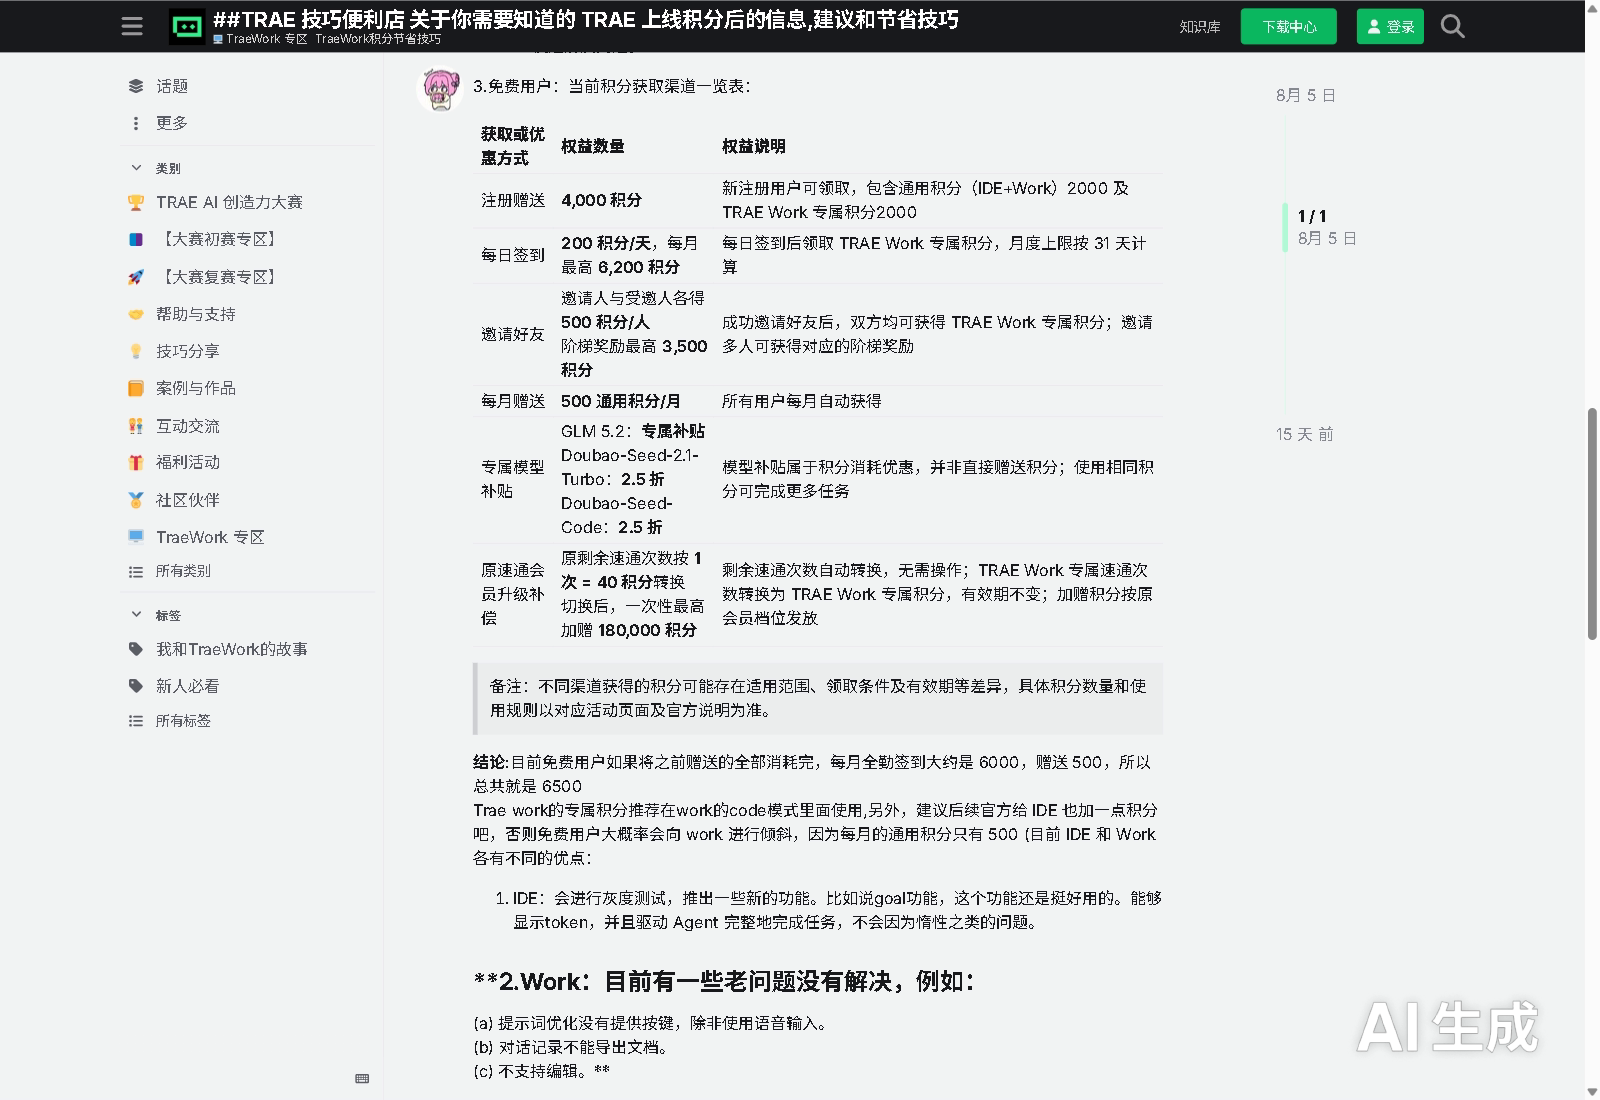Click the 大赛初赛专区 colored square icon
Image resolution: width=1600 pixels, height=1100 pixels.
(136, 239)
